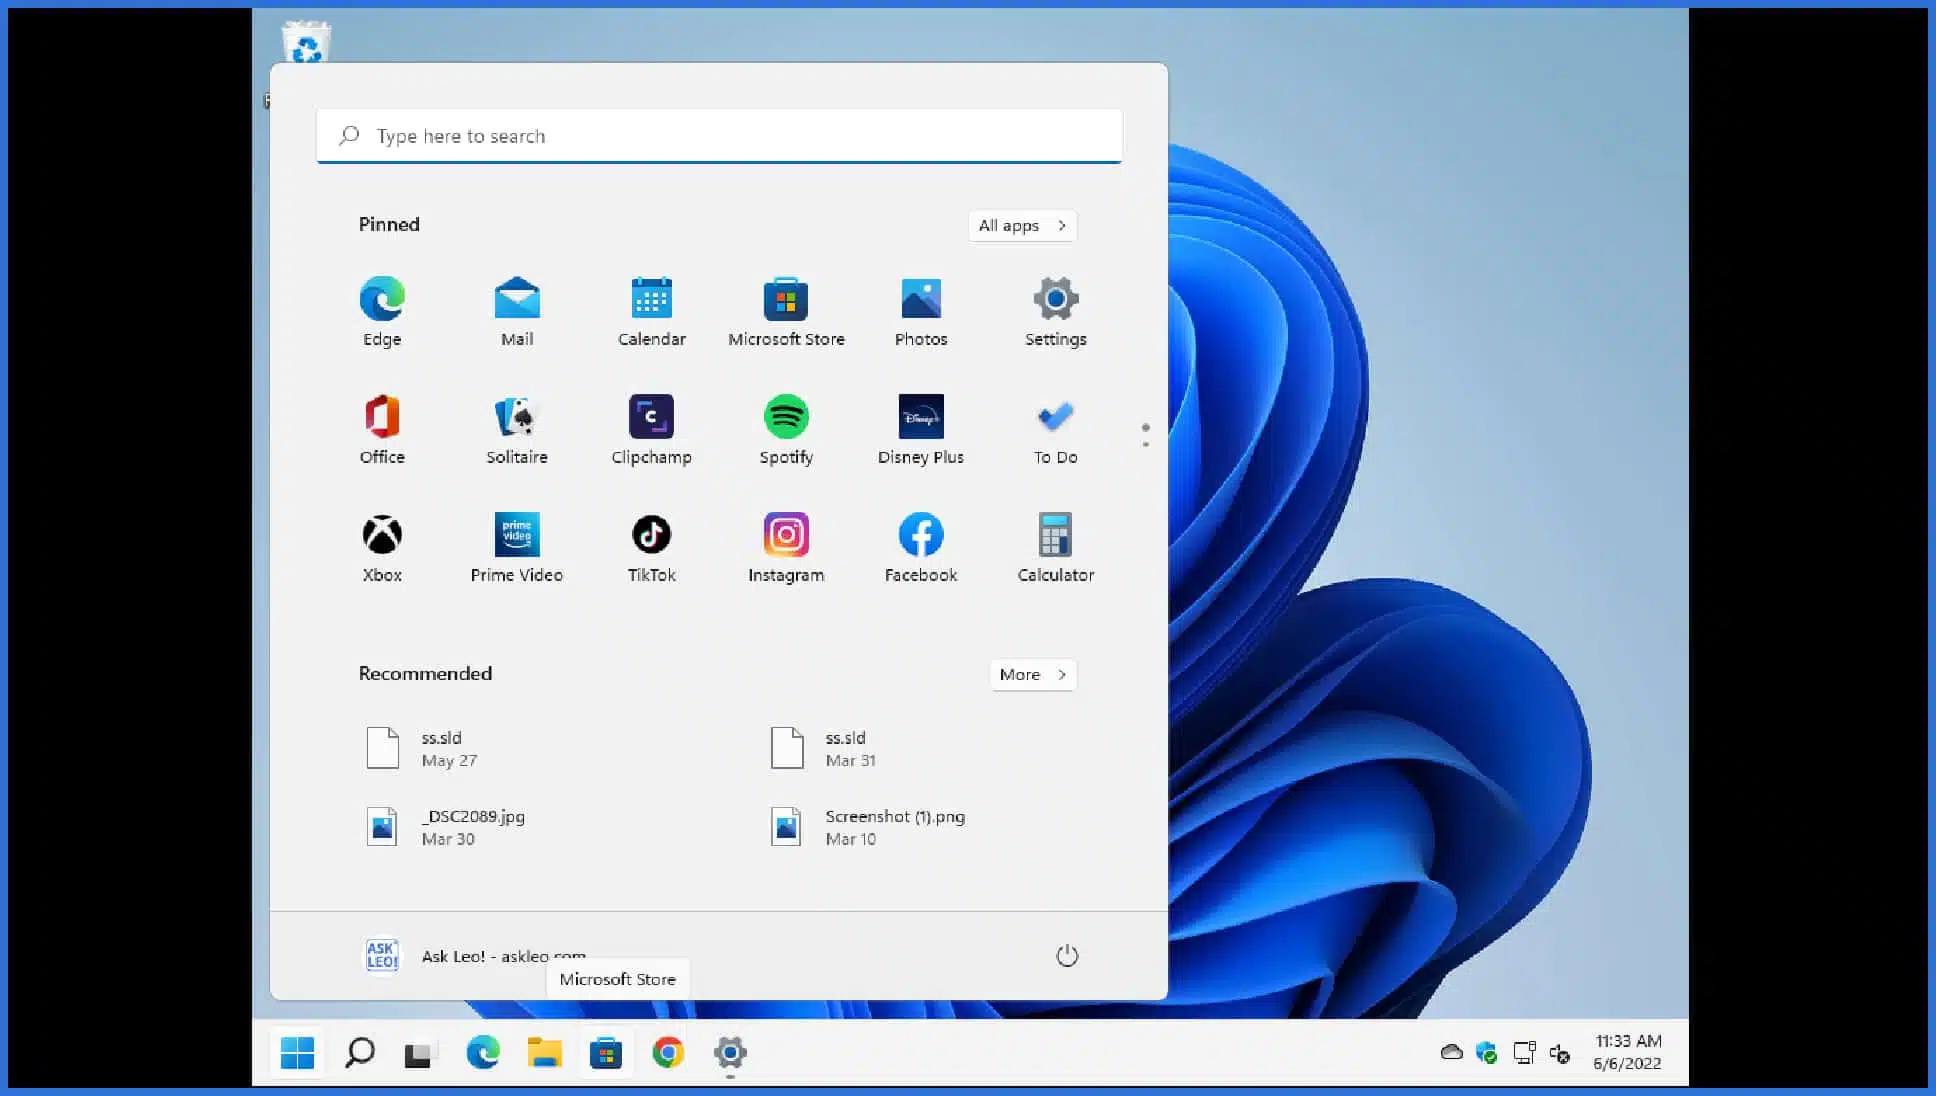The image size is (1936, 1096).
Task: Launch Edge from the taskbar
Action: (x=483, y=1052)
